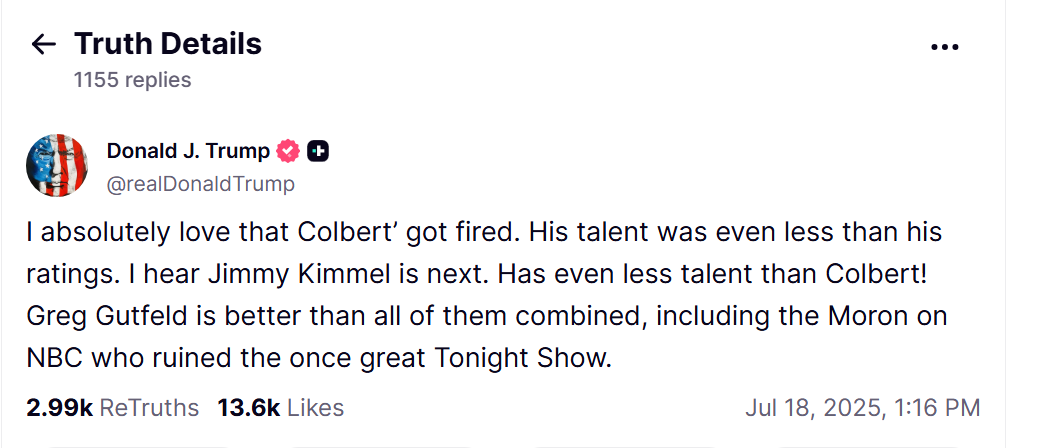The width and height of the screenshot is (1041, 448).
Task: Open the flag-painted profile avatar
Action: coord(57,165)
